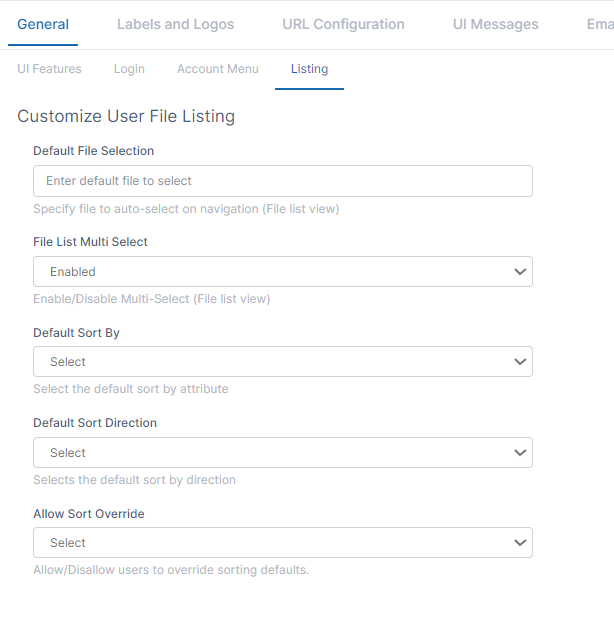Open the Allow Sort Override dropdown
Viewport: 614px width, 640px height.
click(270, 543)
